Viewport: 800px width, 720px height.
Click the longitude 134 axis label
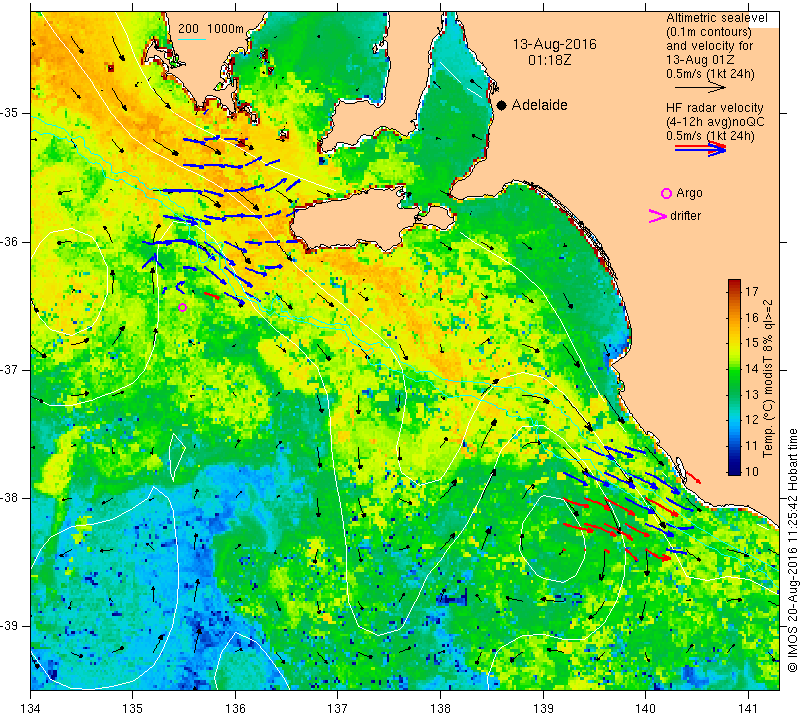coord(31,709)
